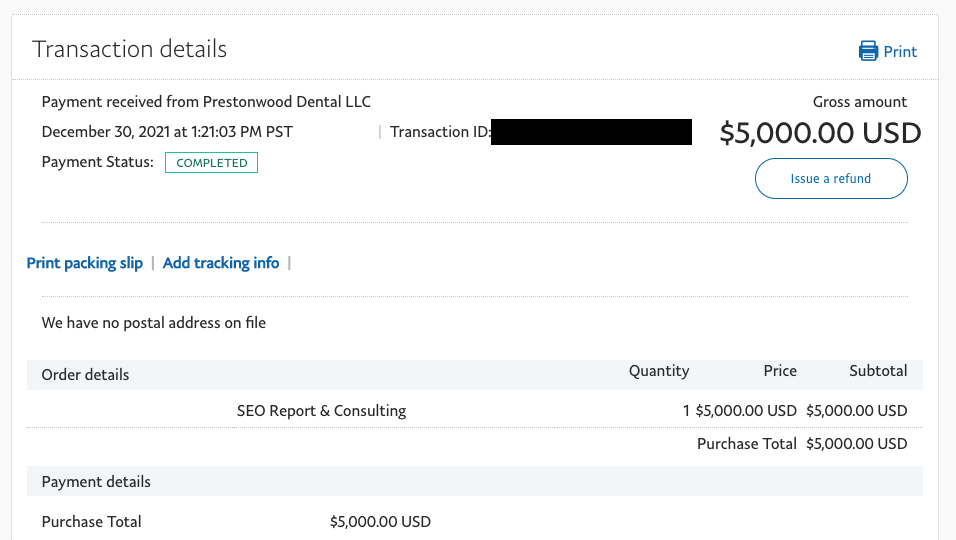Open the Print packing slip link
Screen dimensions: 956x540
pos(85,263)
